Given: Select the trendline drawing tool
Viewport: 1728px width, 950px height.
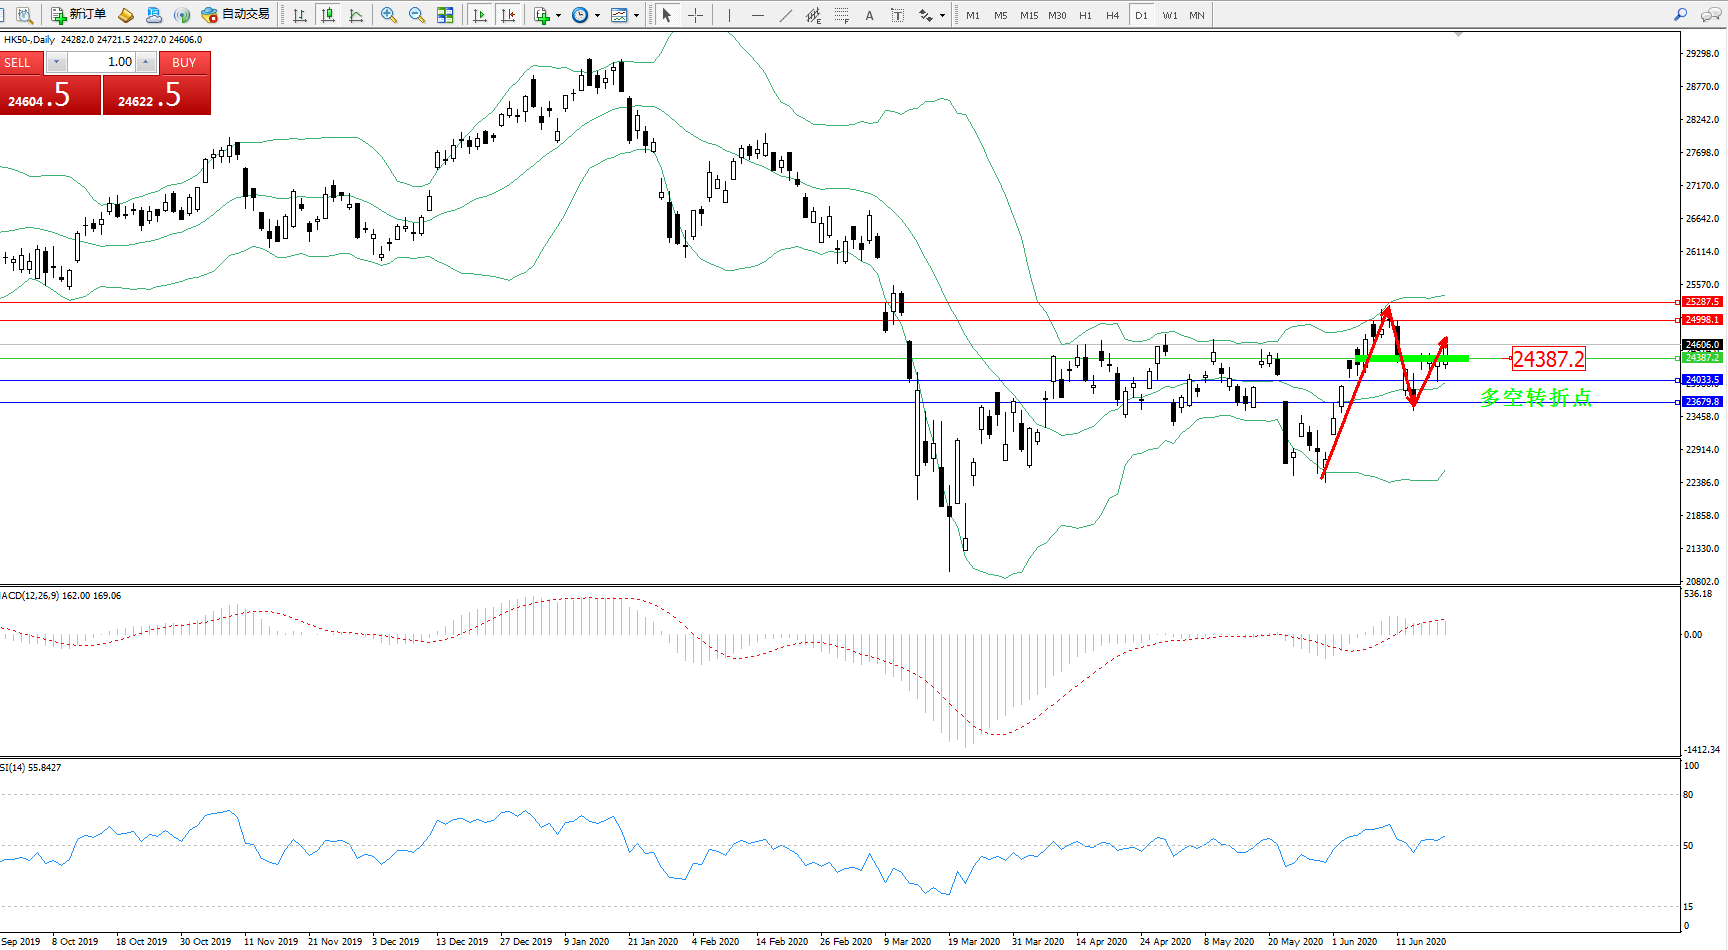Looking at the screenshot, I should 786,15.
